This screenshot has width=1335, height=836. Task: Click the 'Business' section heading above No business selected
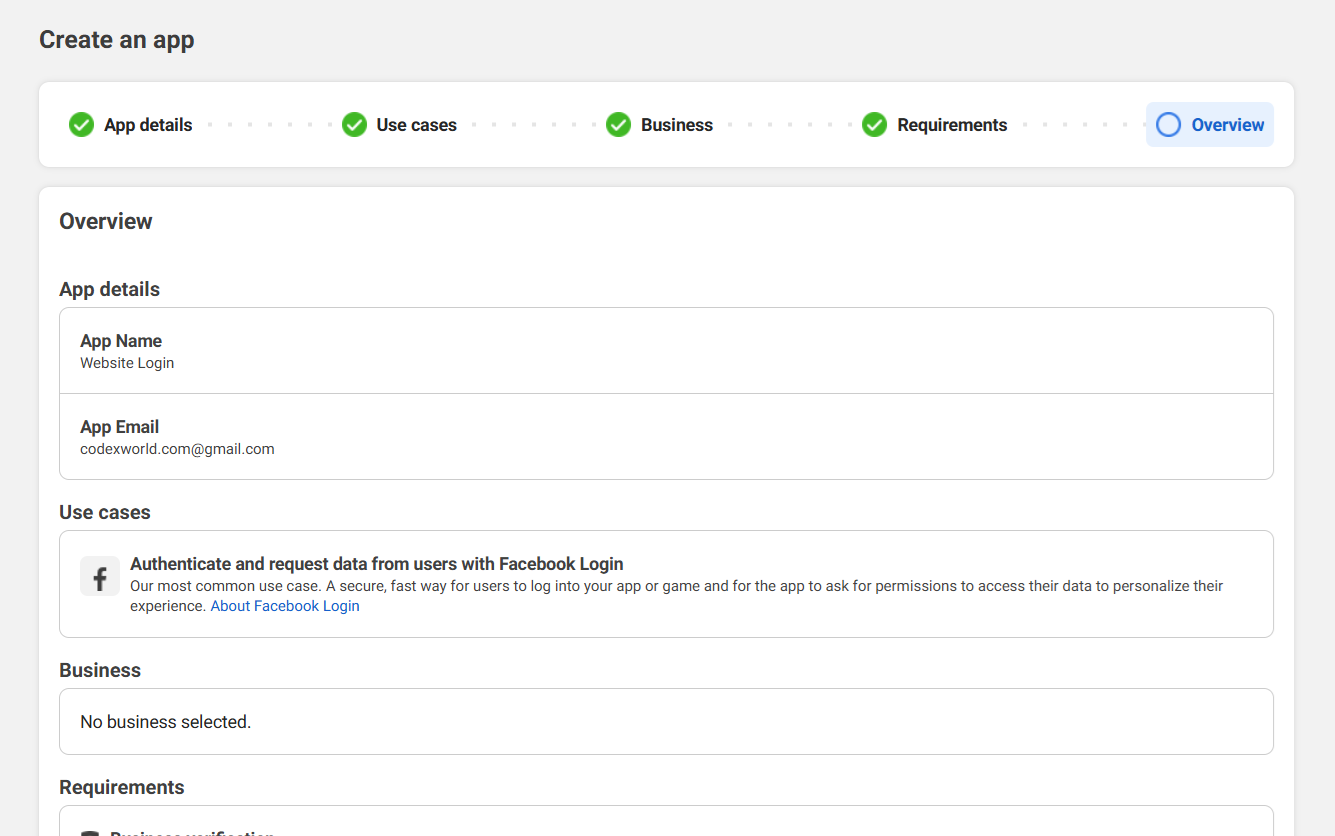tap(100, 670)
